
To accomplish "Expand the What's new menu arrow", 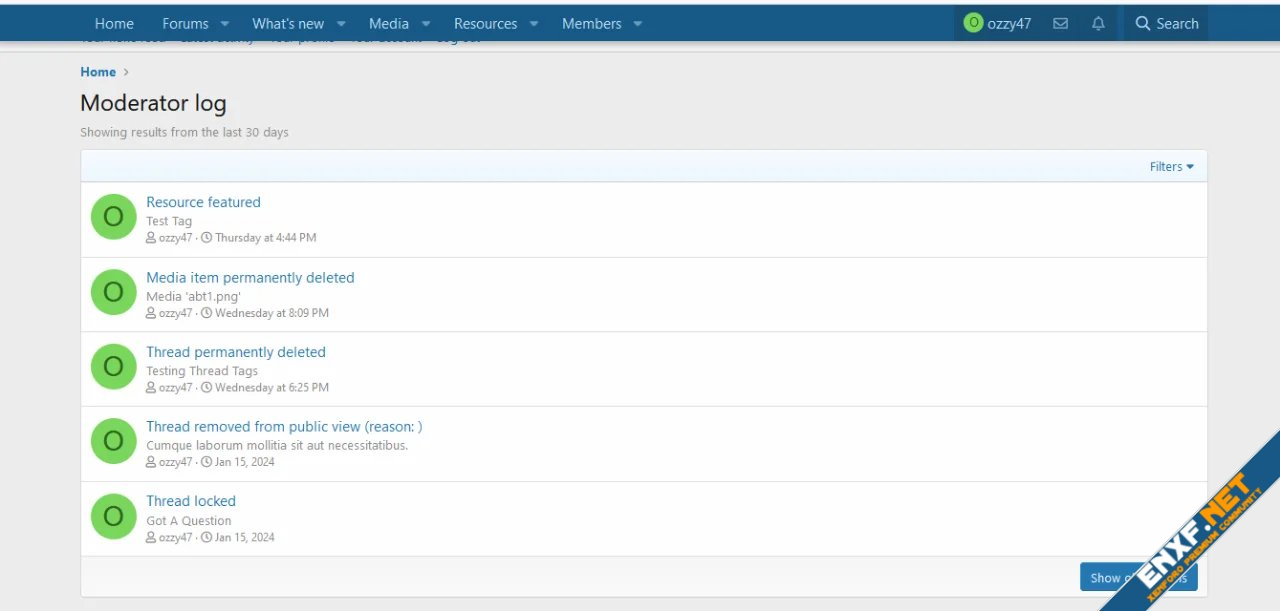I will pos(341,23).
